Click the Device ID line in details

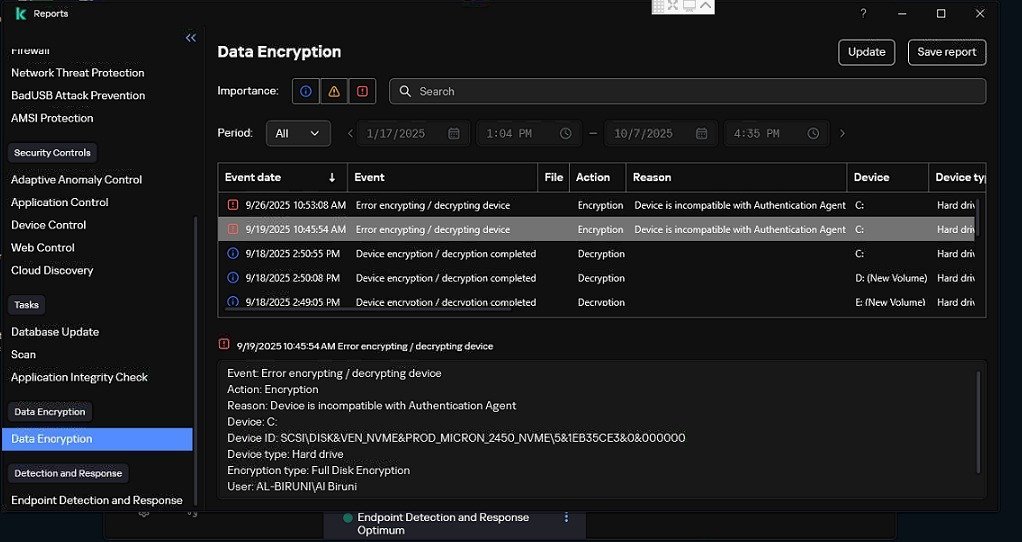click(x=456, y=438)
